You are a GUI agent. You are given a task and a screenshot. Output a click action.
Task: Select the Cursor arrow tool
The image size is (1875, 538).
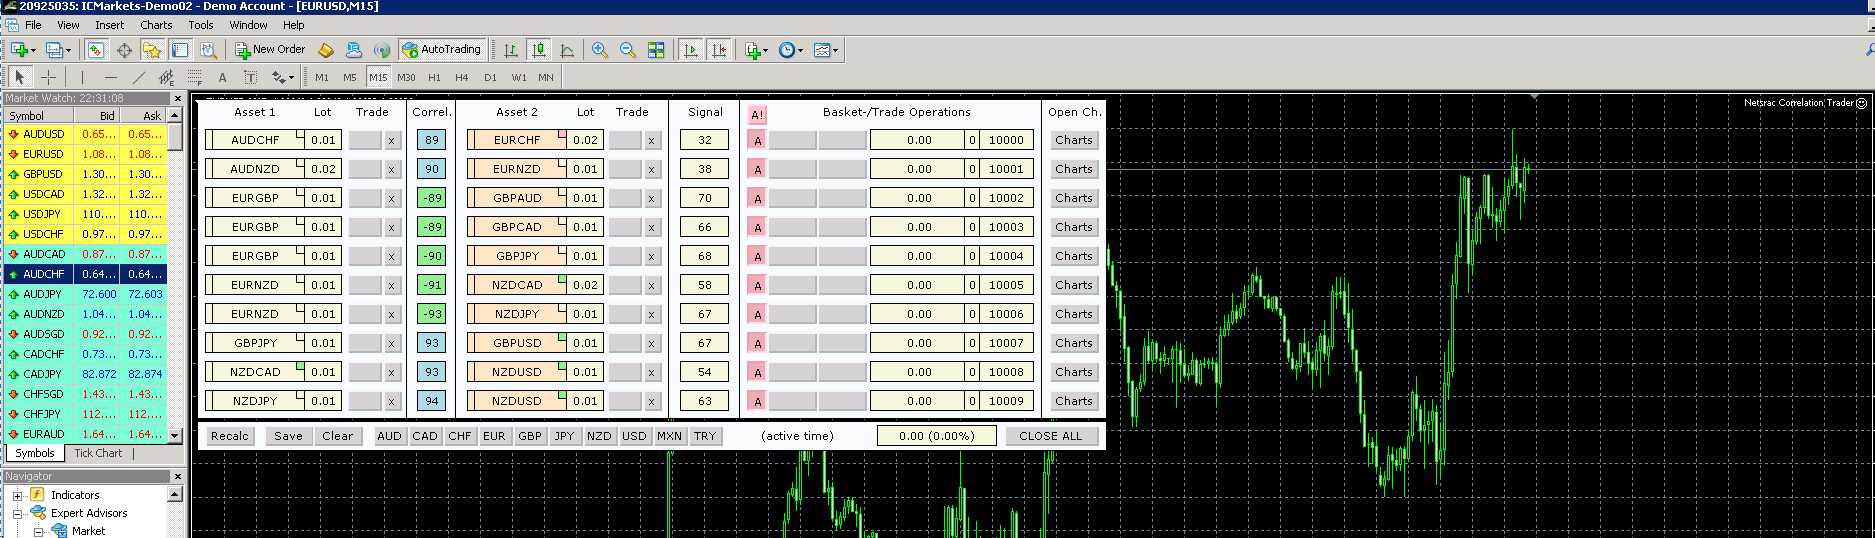pos(19,77)
